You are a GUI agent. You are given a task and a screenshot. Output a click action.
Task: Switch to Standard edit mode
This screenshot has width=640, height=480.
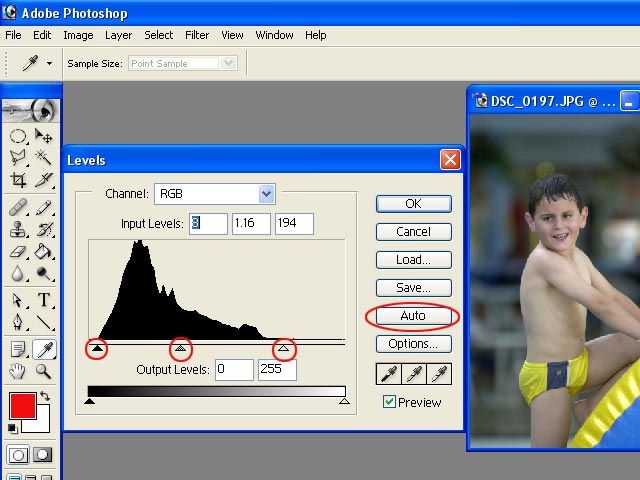pos(18,455)
